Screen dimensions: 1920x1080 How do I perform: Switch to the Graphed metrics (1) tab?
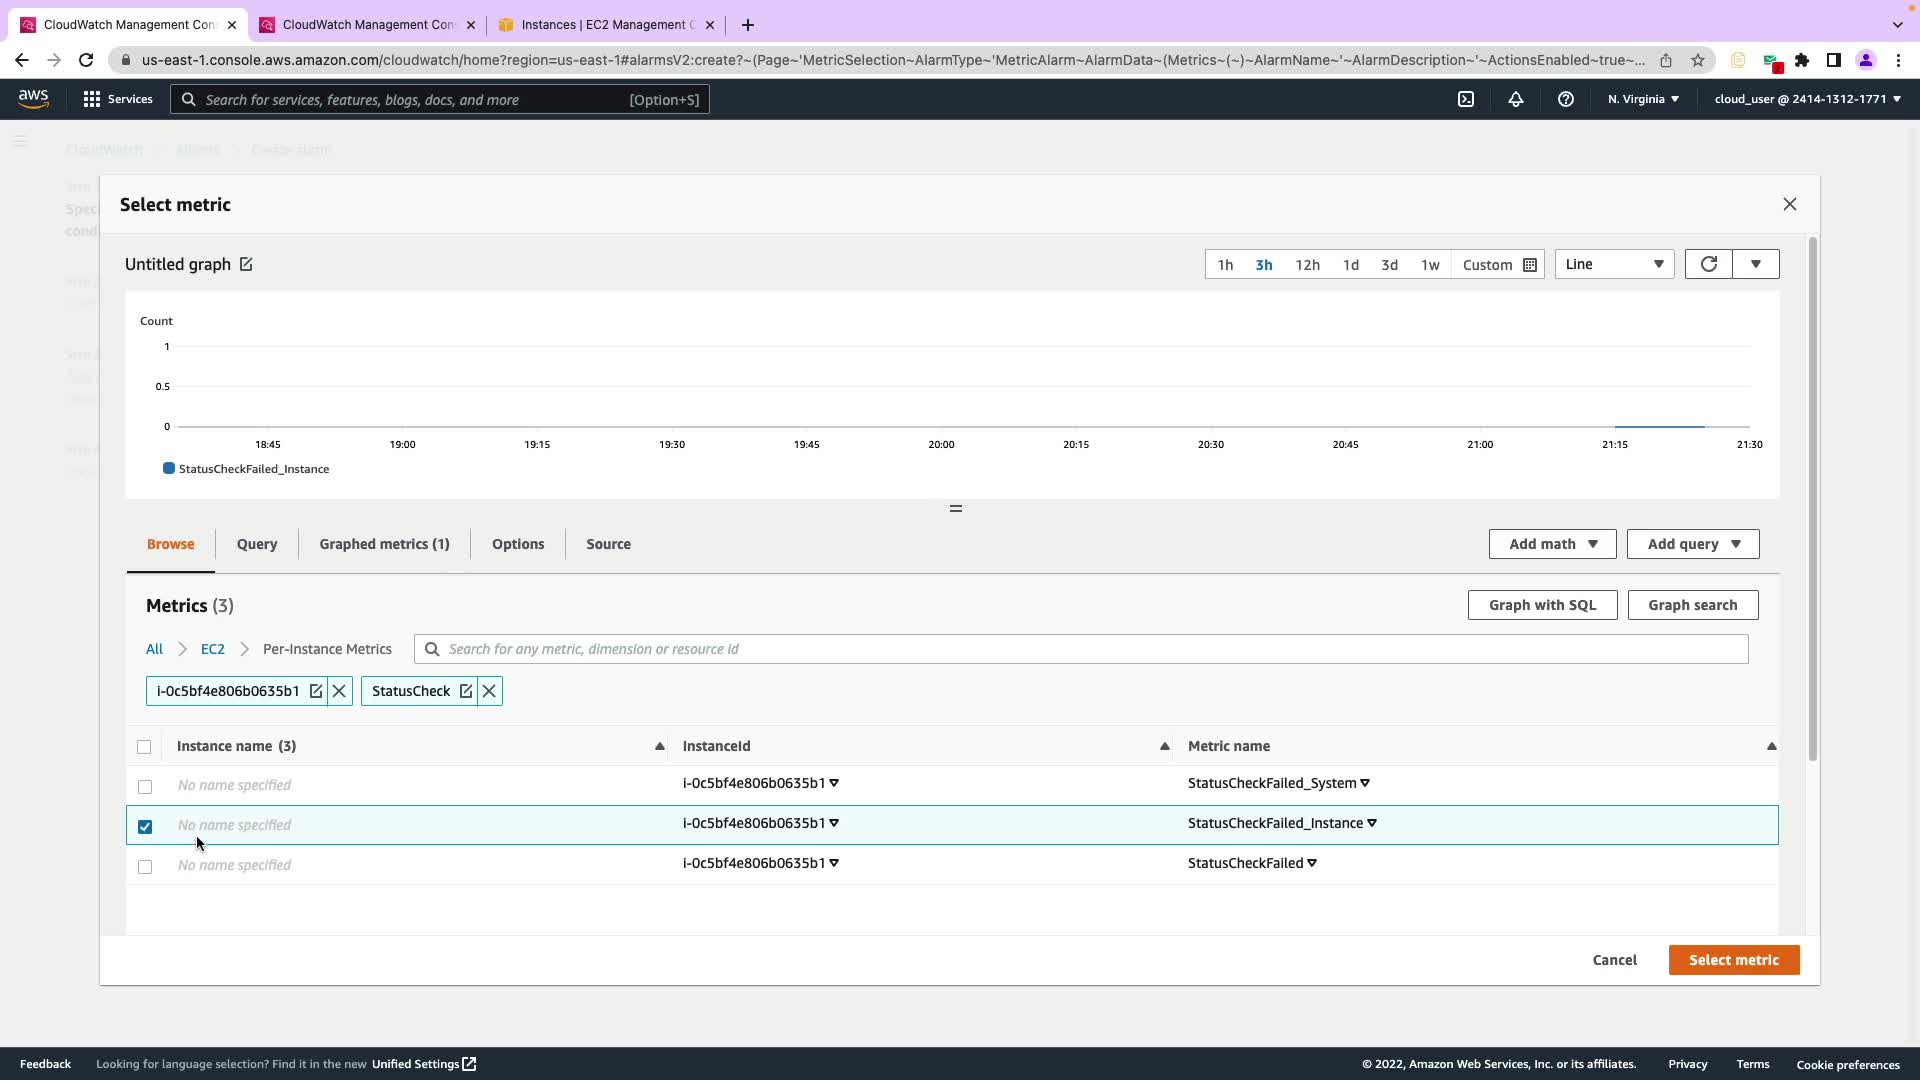(384, 544)
